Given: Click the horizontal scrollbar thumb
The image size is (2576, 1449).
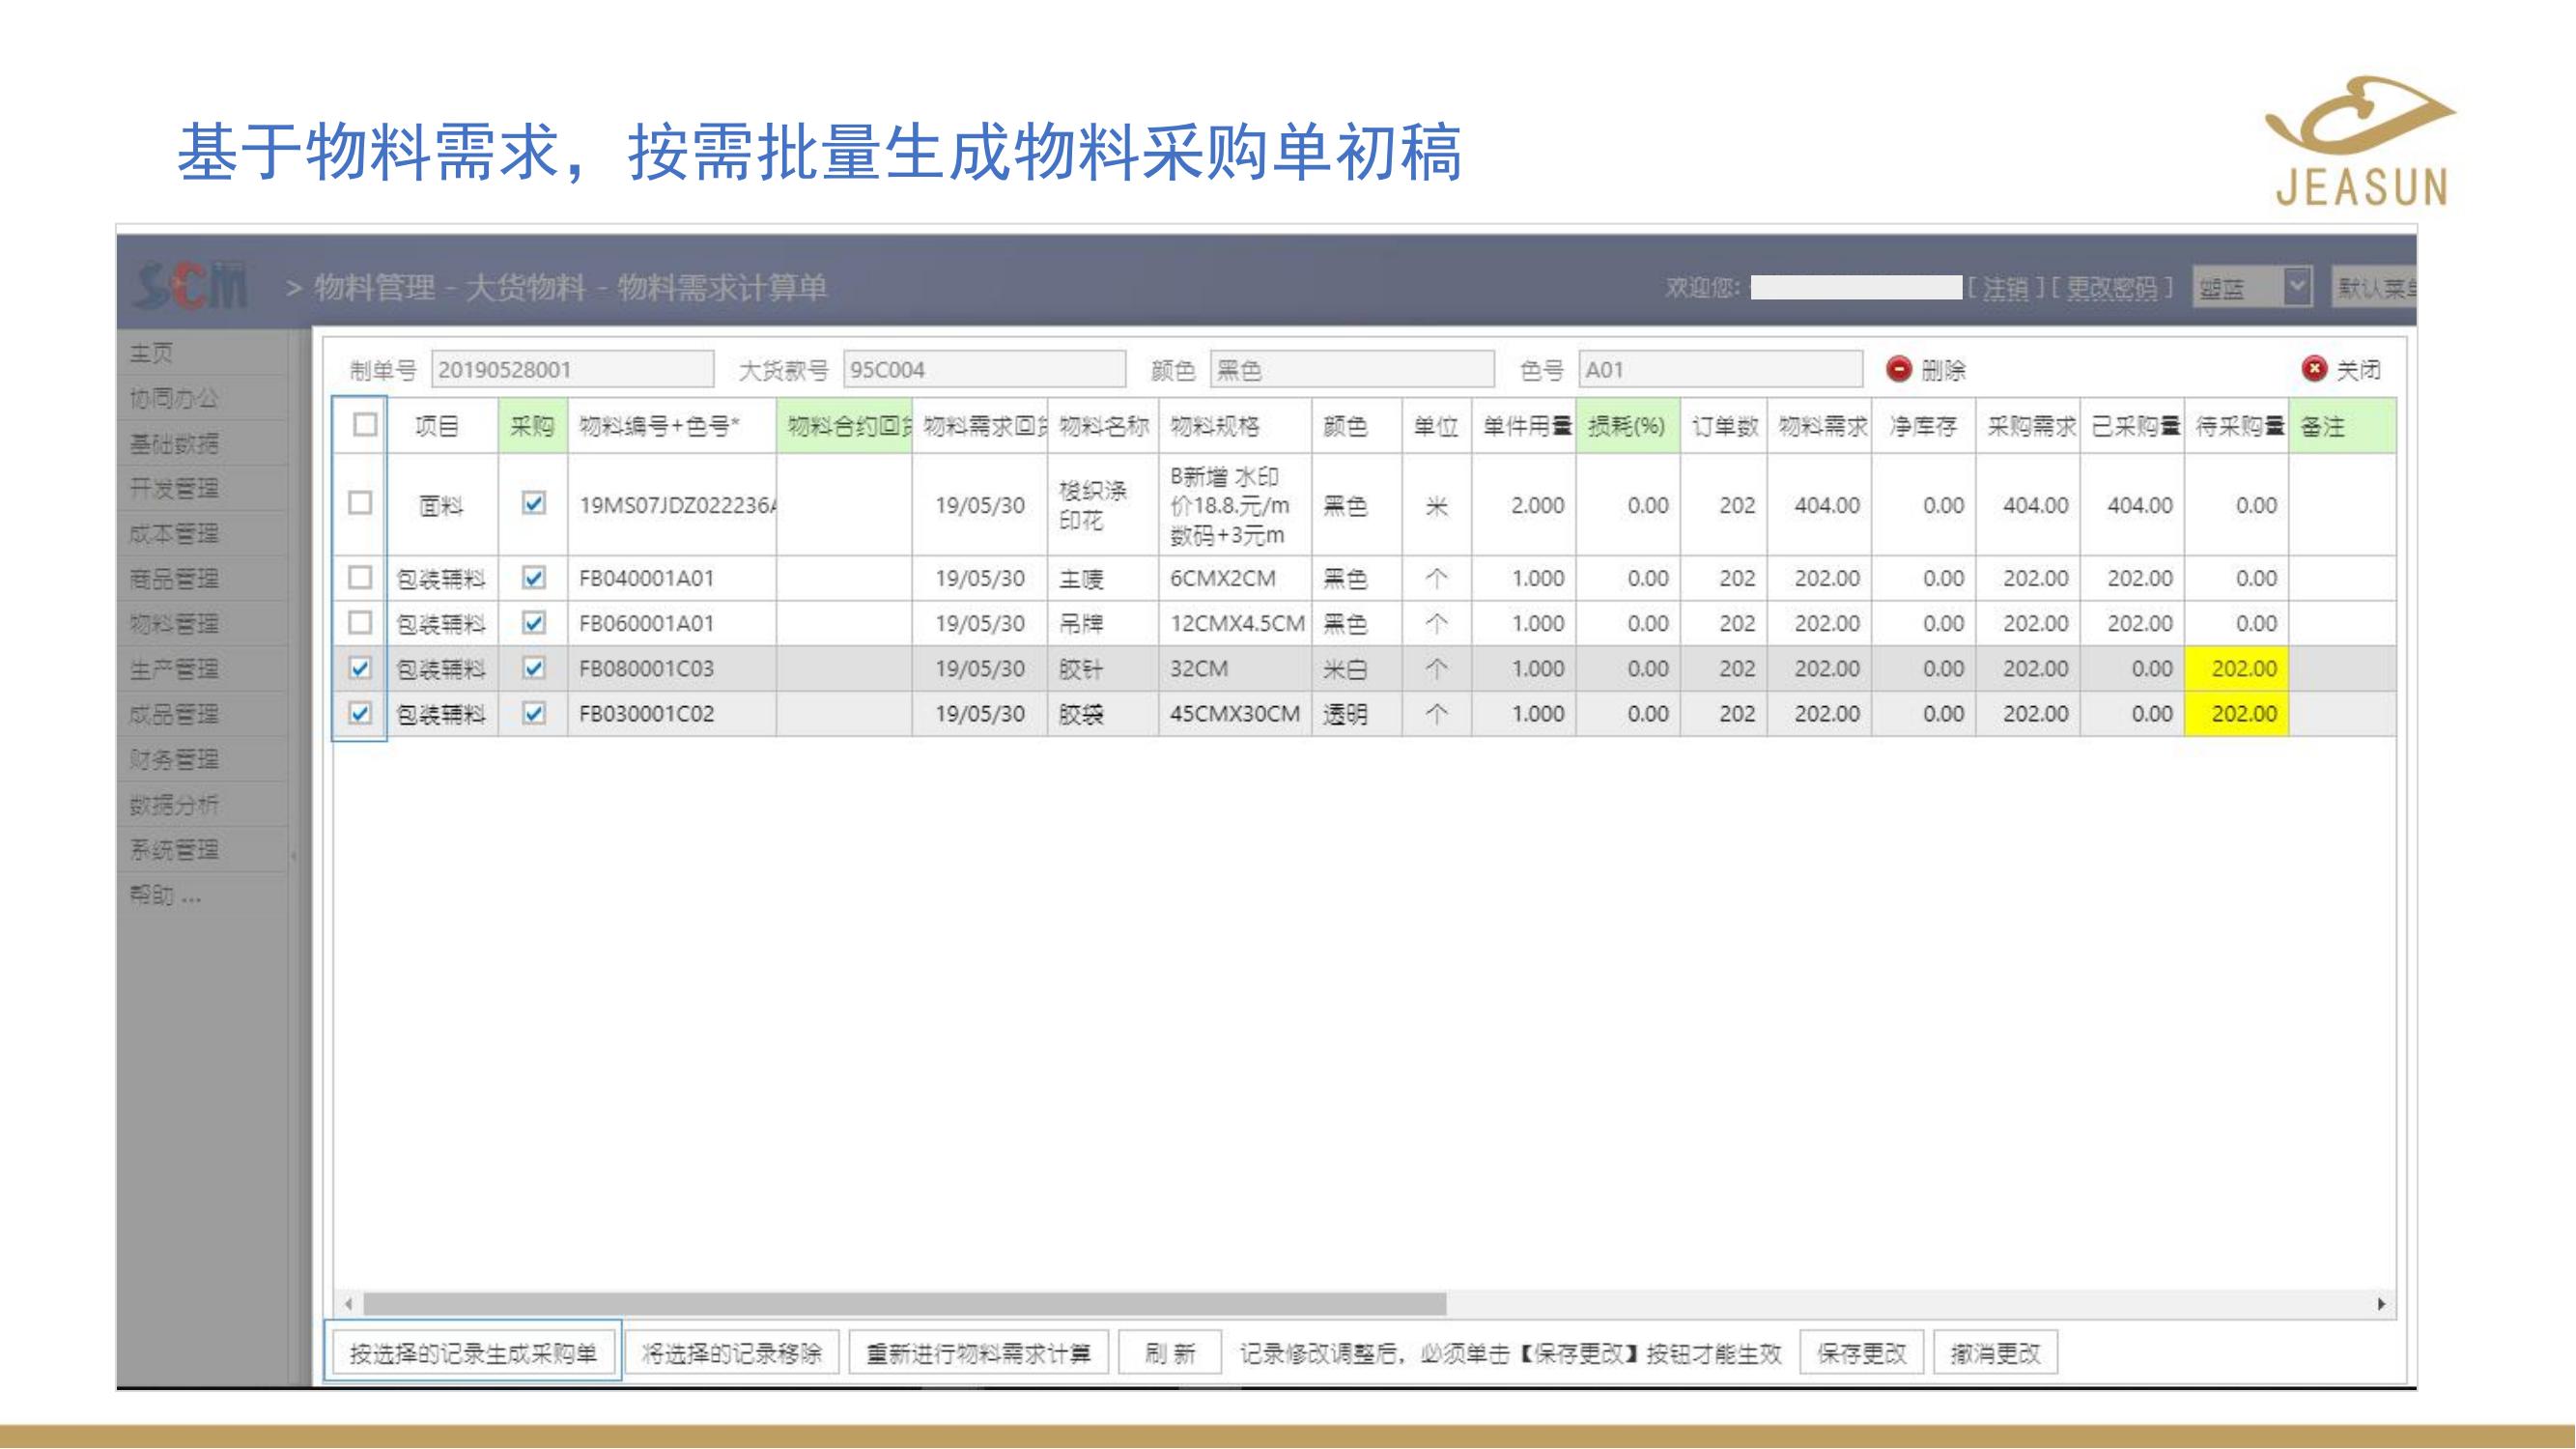Looking at the screenshot, I should click(x=904, y=1304).
